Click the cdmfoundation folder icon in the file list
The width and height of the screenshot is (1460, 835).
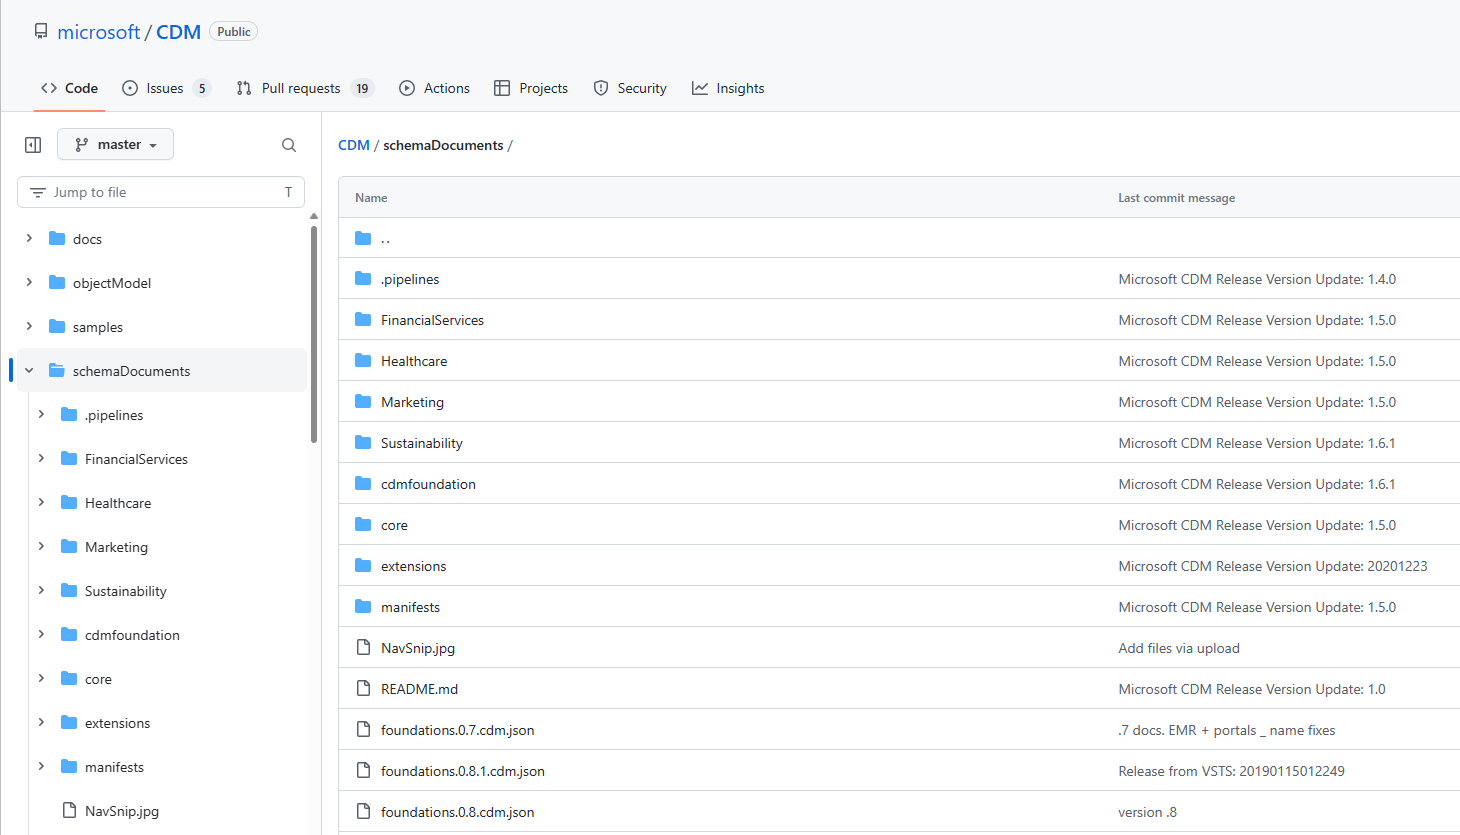coord(363,484)
